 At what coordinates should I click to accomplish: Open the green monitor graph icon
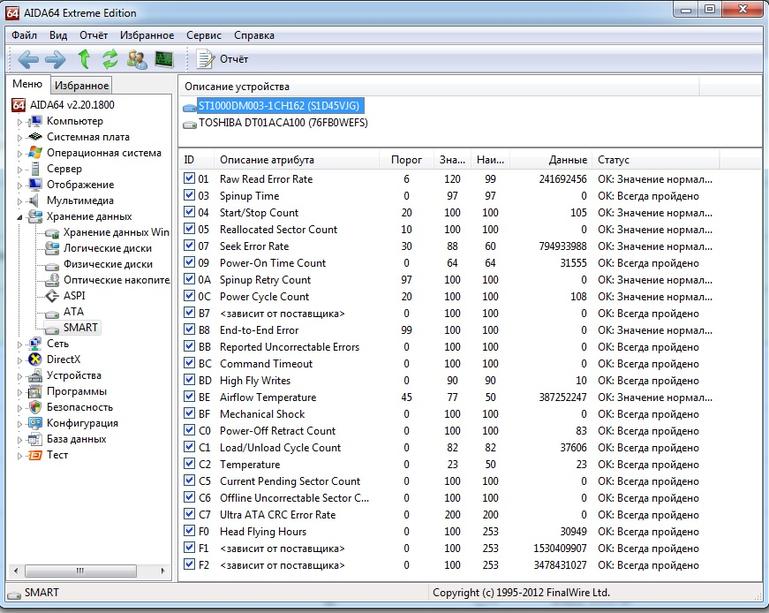point(164,59)
